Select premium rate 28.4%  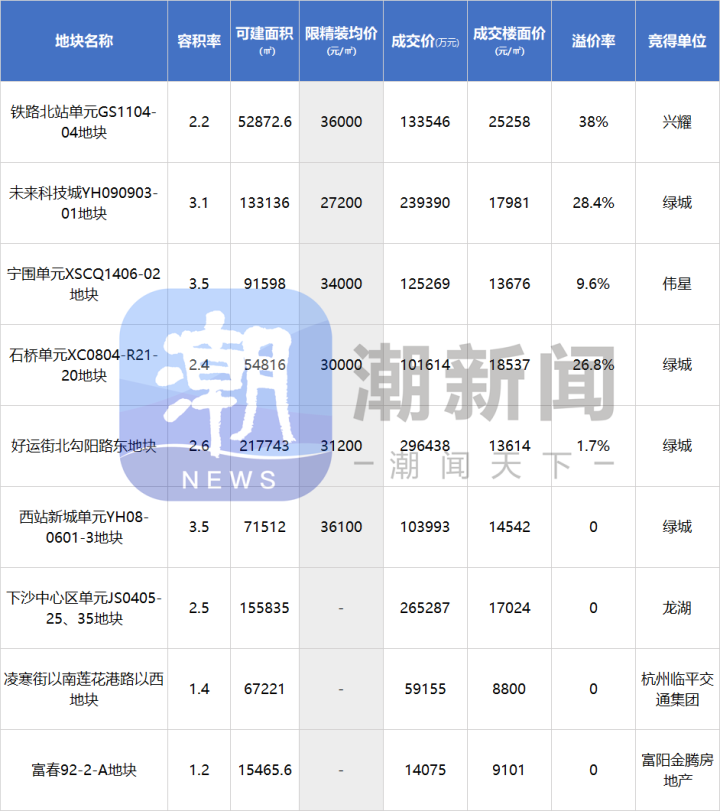[593, 203]
